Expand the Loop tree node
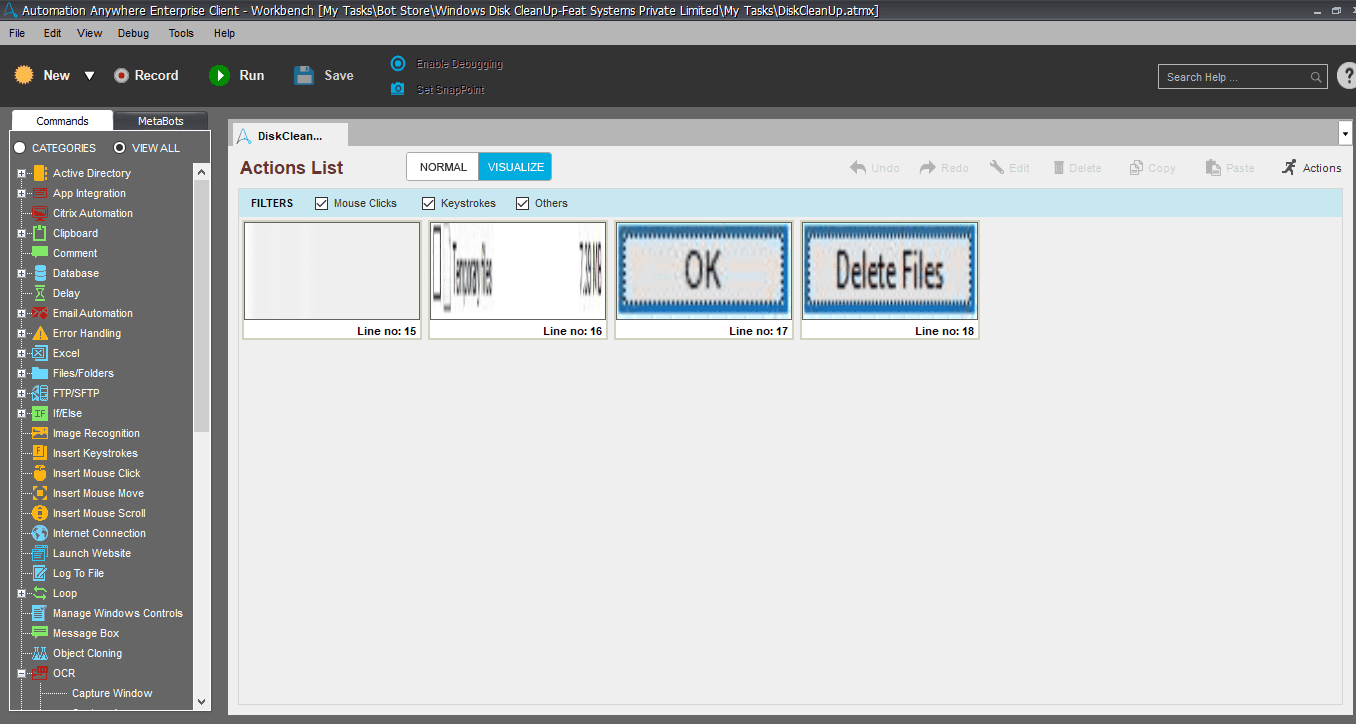This screenshot has height=724, width=1356. point(21,593)
